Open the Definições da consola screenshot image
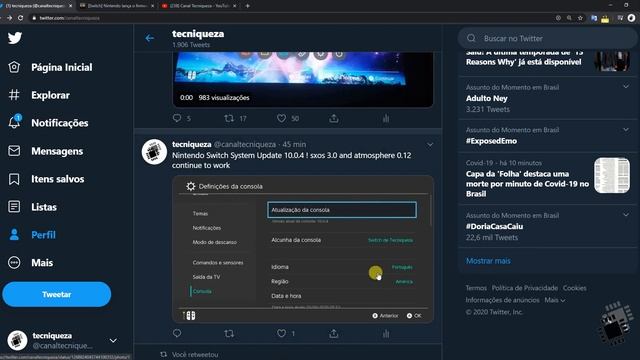640x360 pixels. click(x=302, y=249)
